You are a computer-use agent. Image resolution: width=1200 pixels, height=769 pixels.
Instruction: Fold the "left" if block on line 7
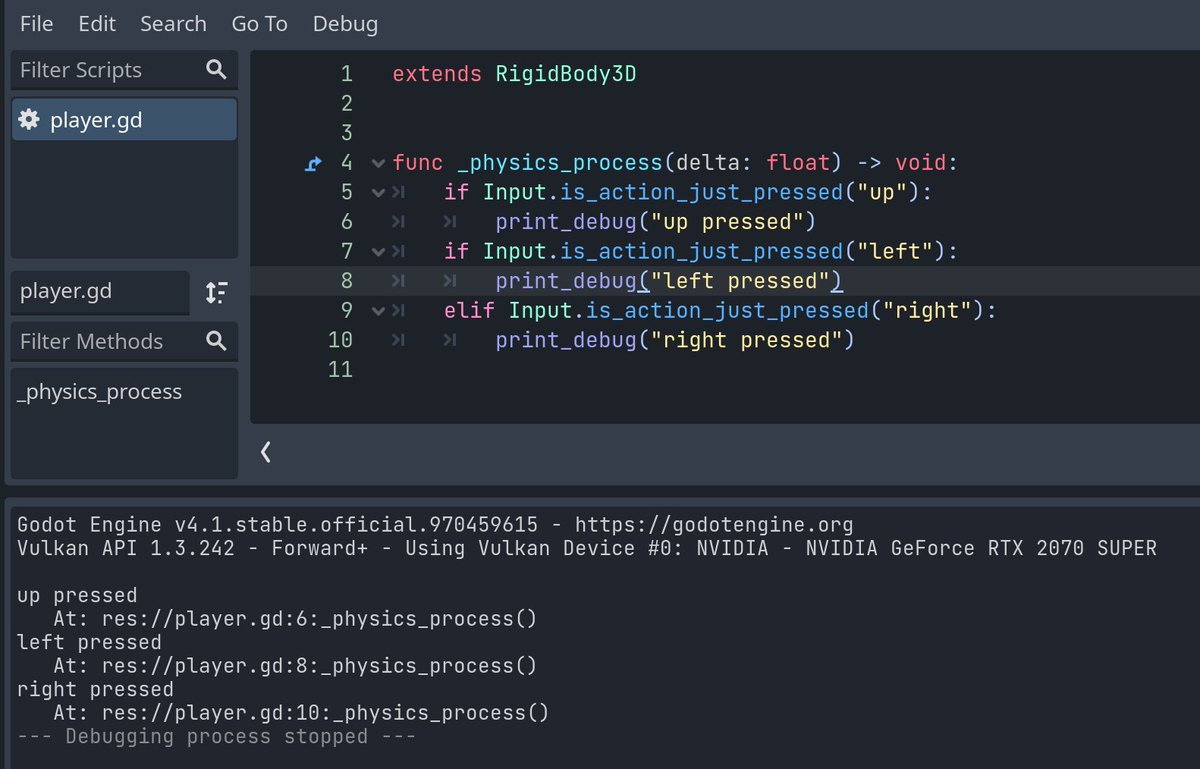[377, 251]
